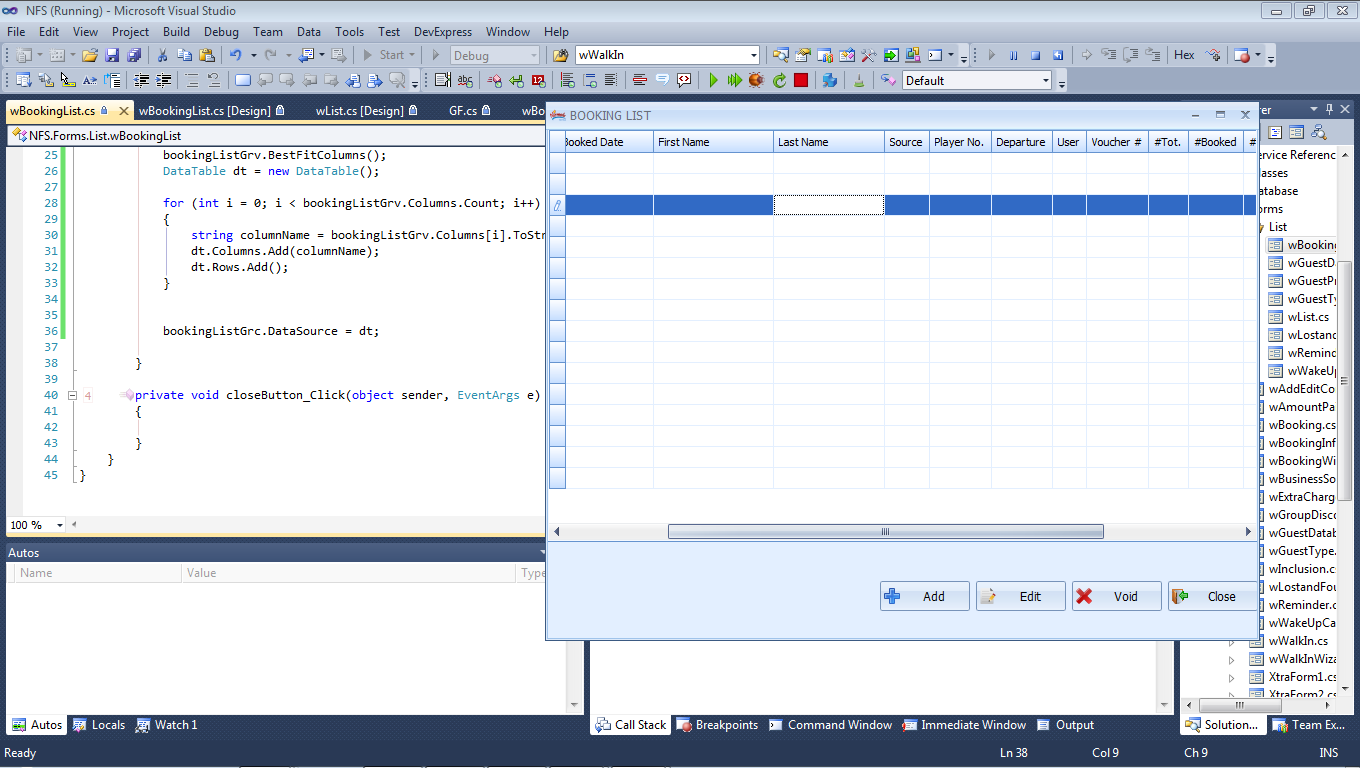Screen dimensions: 1360x768
Task: Click the Booking List horizontal scrollbar thumb
Action: (x=885, y=532)
